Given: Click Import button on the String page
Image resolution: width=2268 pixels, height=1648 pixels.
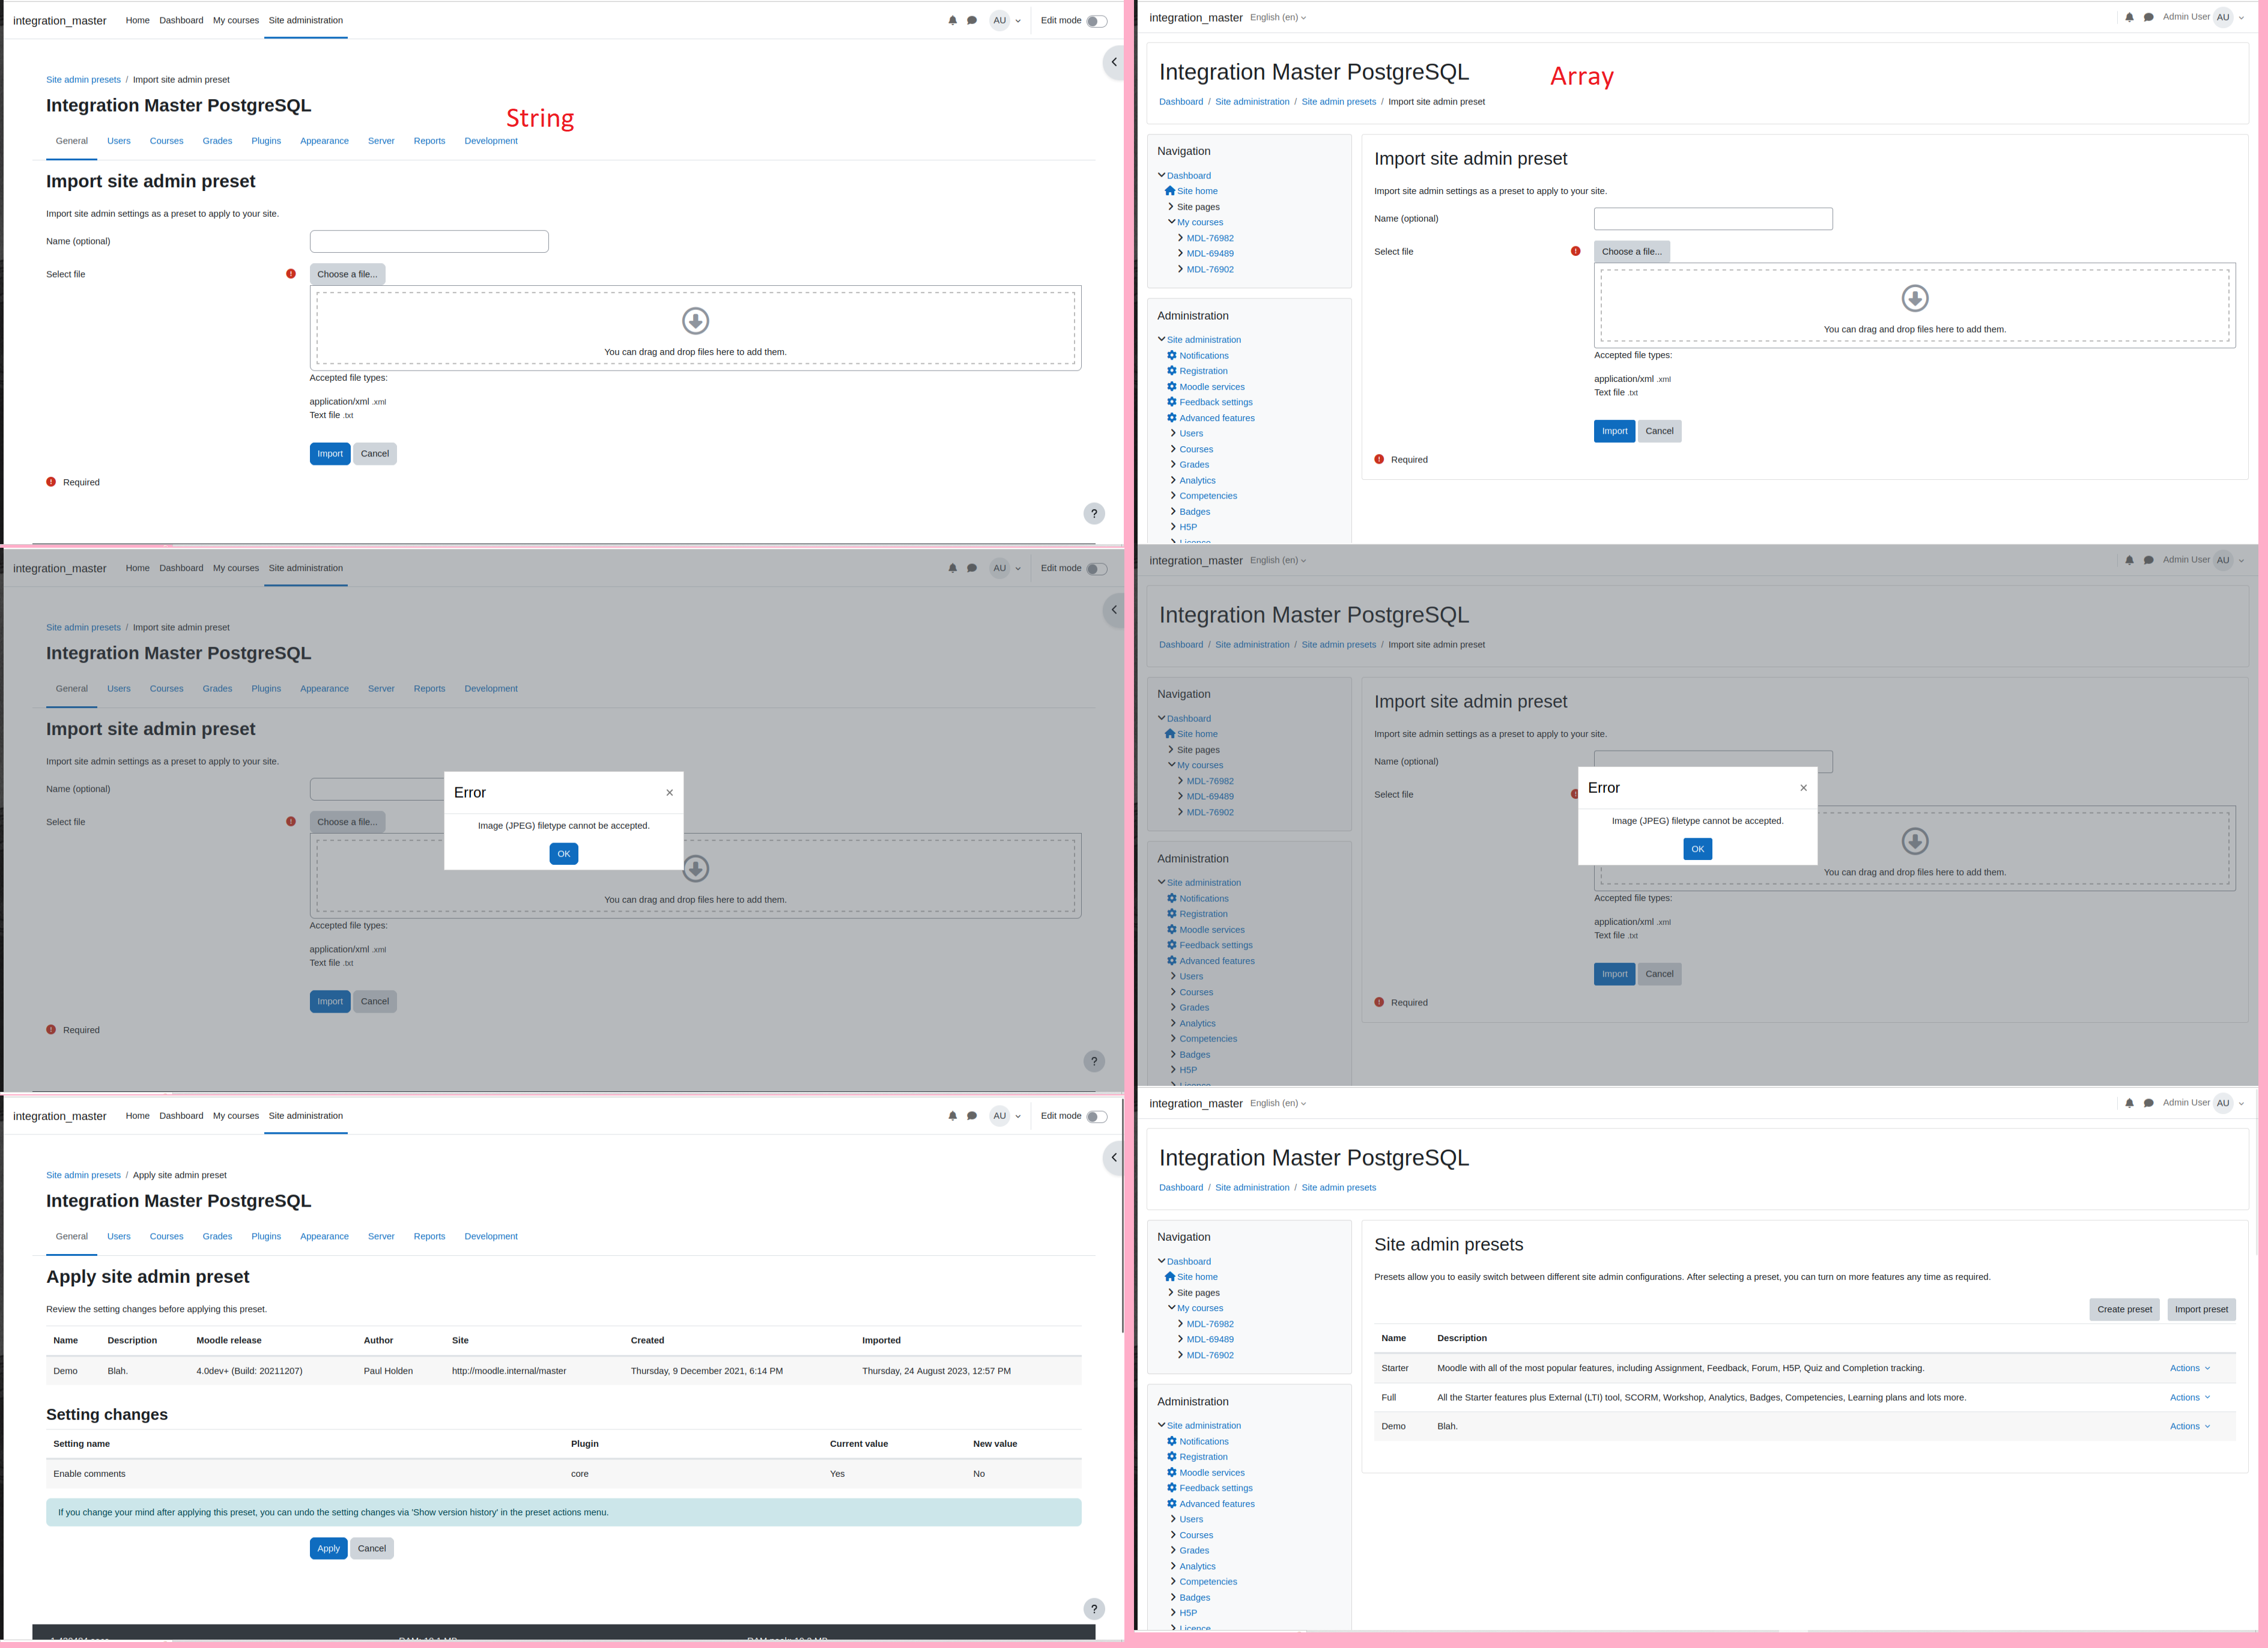Looking at the screenshot, I should point(330,454).
